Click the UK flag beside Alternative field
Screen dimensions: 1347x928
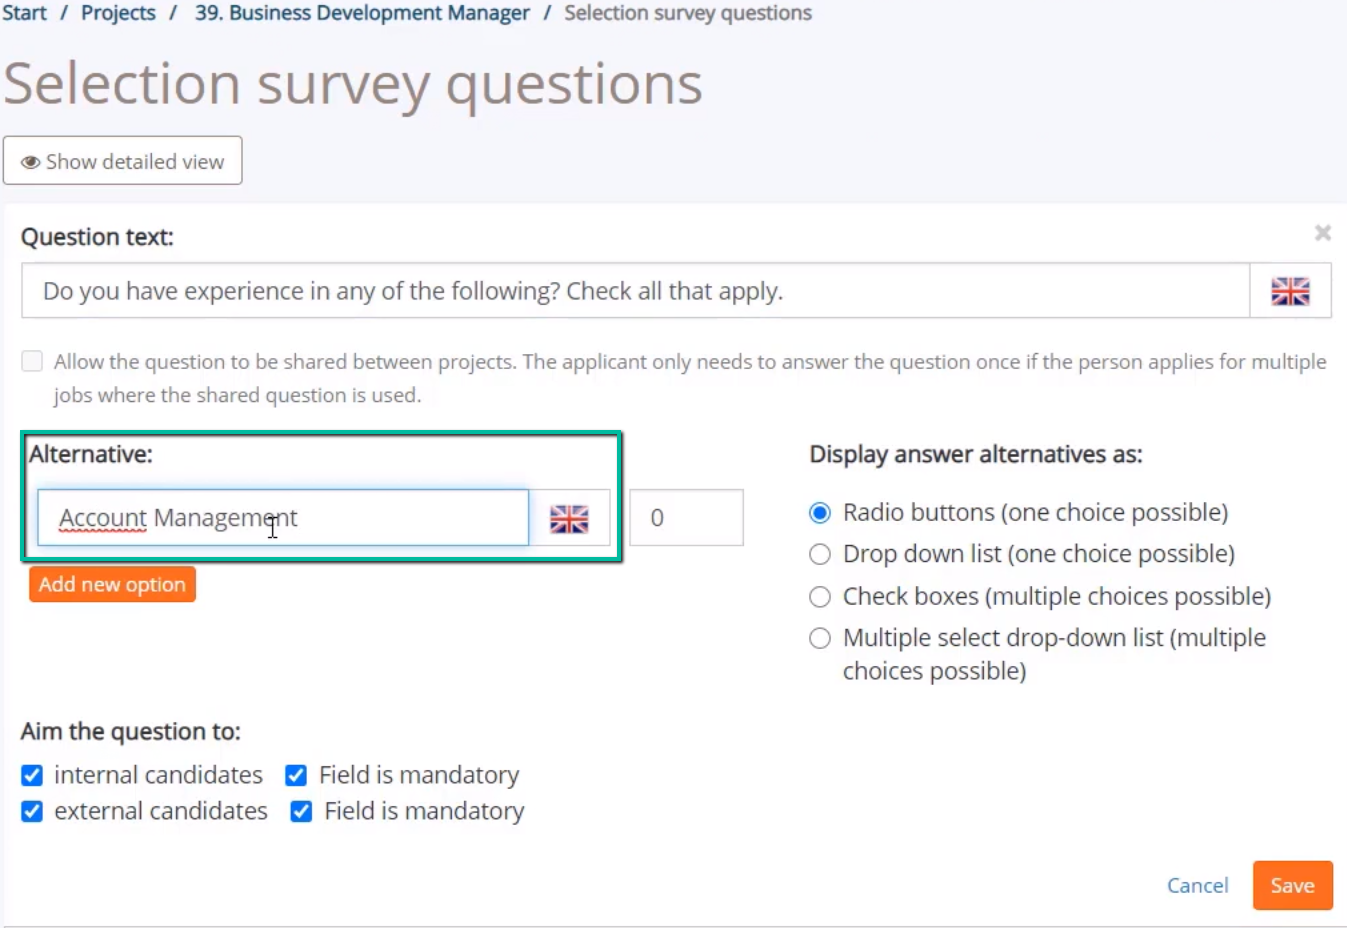(x=569, y=518)
